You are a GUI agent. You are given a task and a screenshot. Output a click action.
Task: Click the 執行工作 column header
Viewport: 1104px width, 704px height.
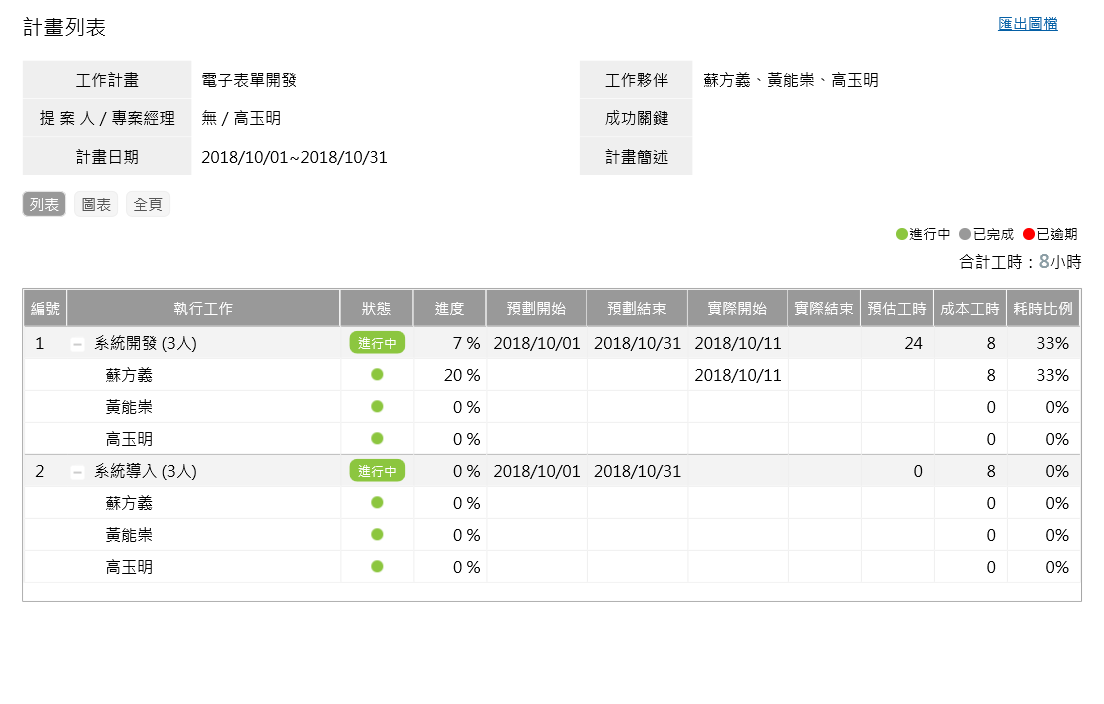[203, 309]
